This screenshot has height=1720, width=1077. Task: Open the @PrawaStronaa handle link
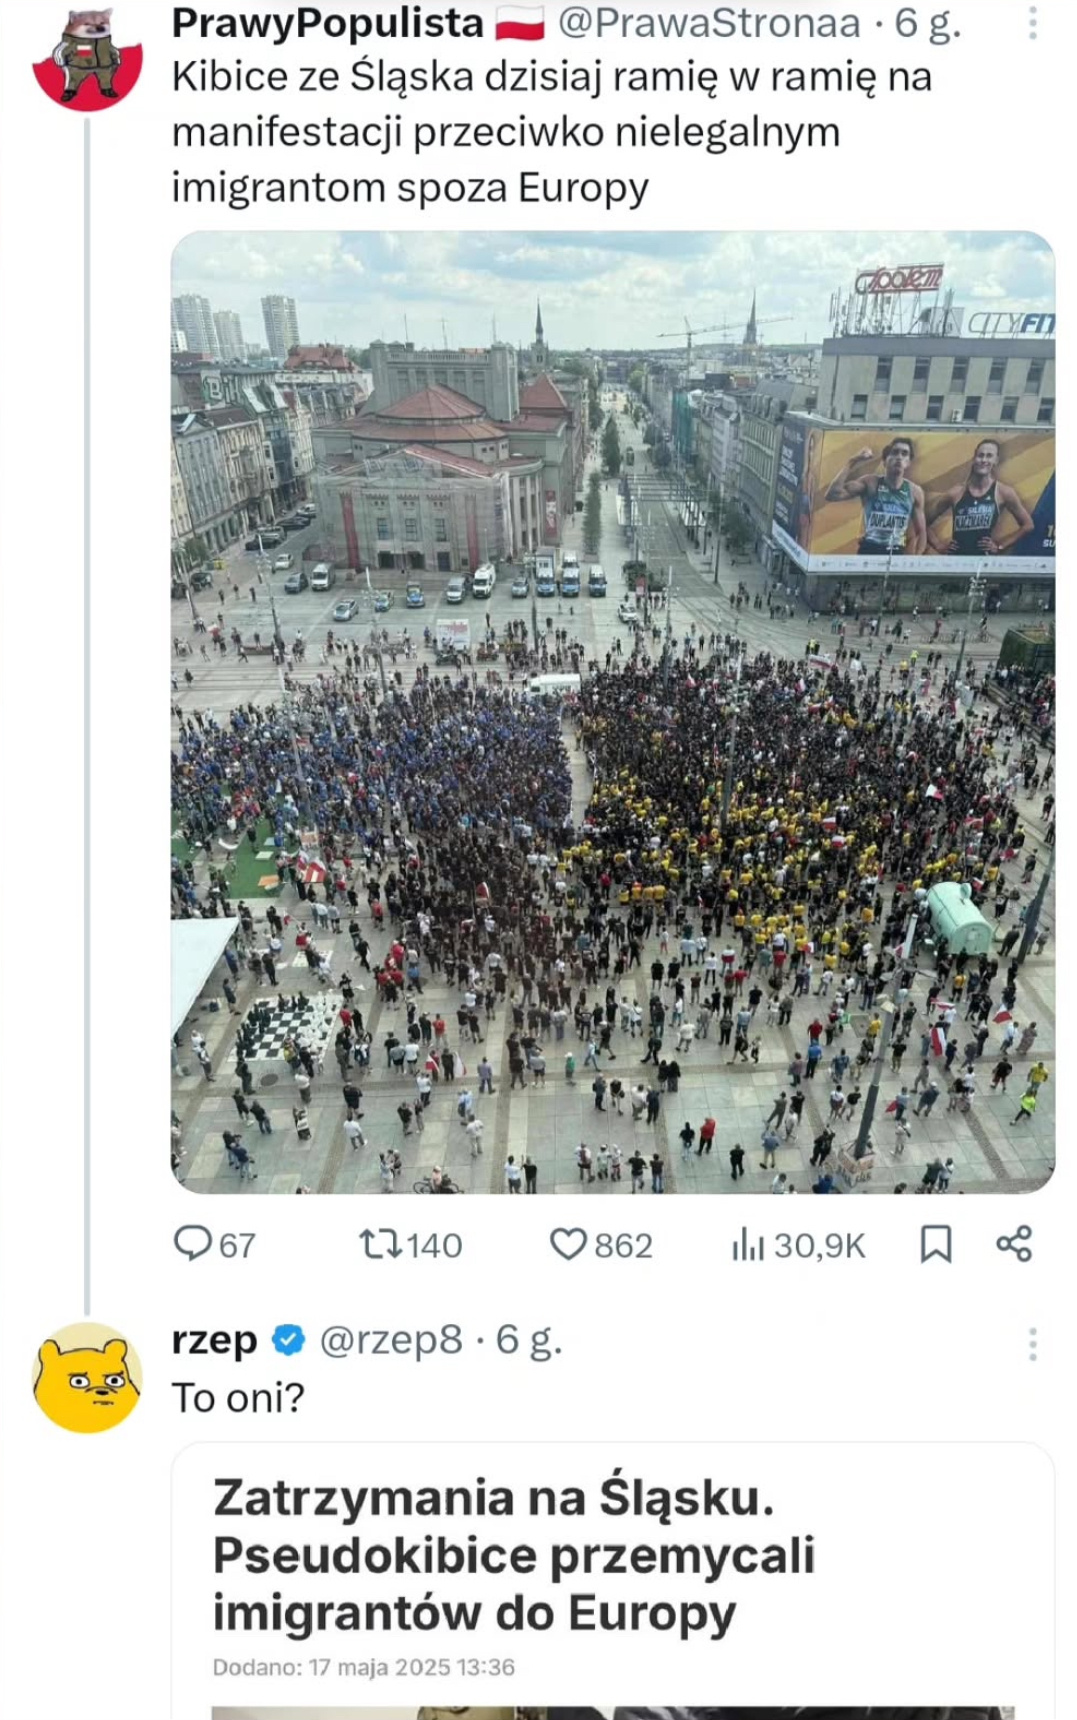(708, 22)
